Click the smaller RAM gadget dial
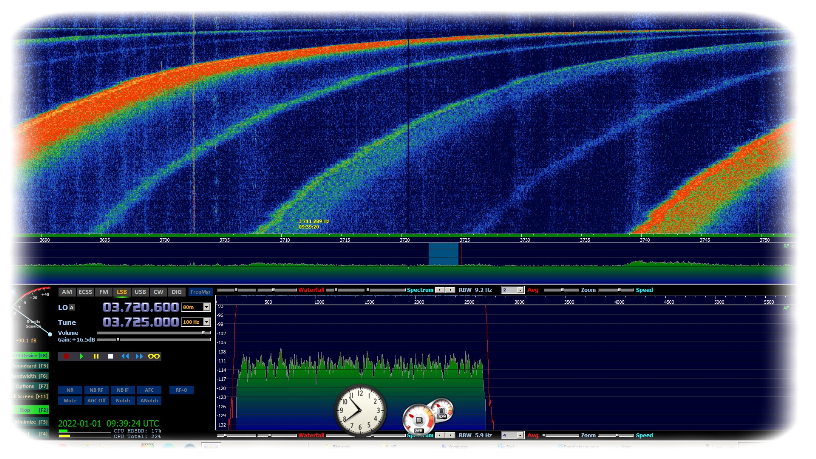Image resolution: width=816 pixels, height=459 pixels. (x=442, y=411)
